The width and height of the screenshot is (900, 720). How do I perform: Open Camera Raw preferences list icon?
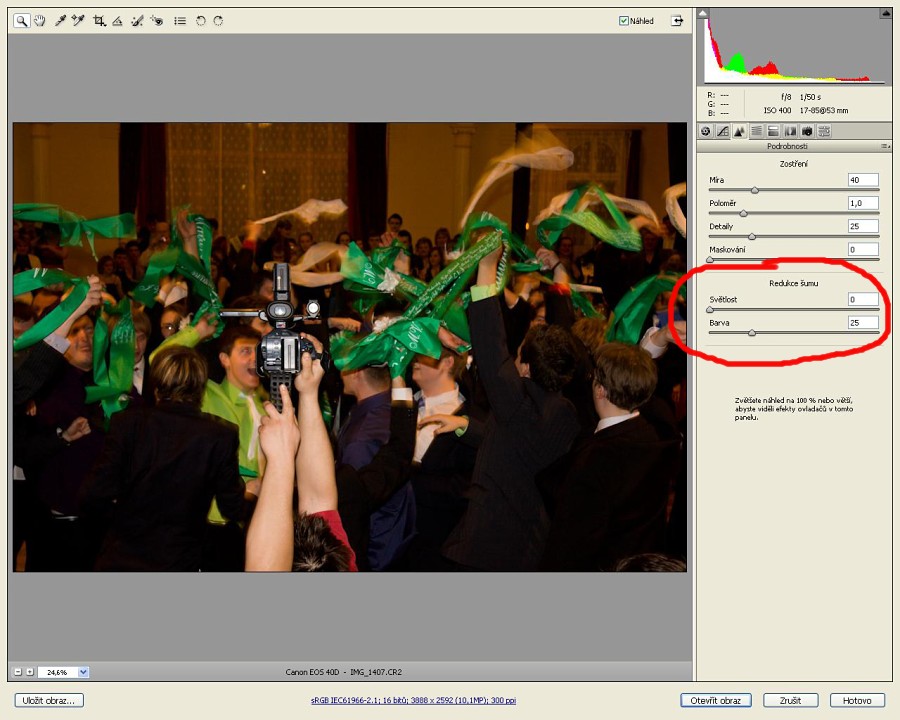pos(180,20)
